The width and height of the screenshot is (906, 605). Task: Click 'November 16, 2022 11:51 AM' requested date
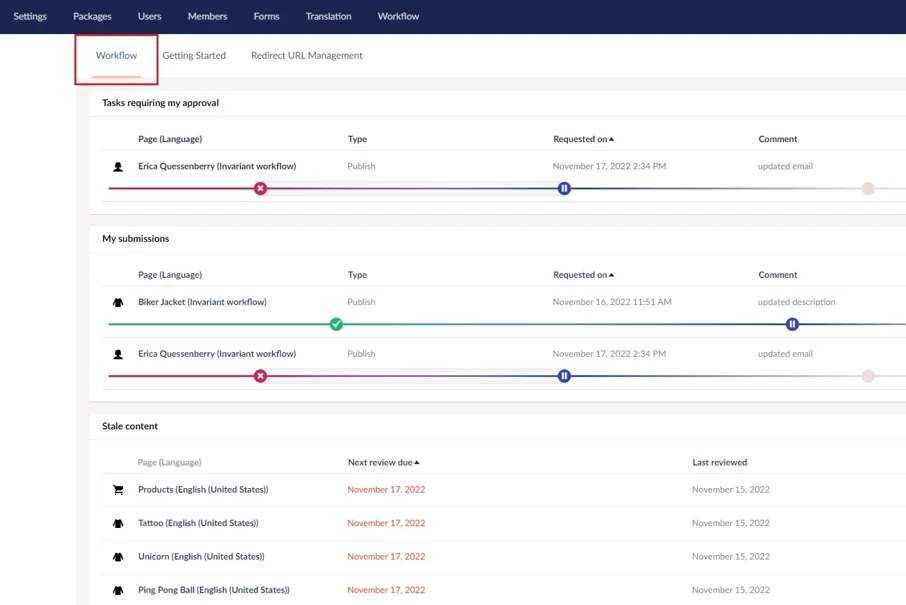(x=612, y=302)
